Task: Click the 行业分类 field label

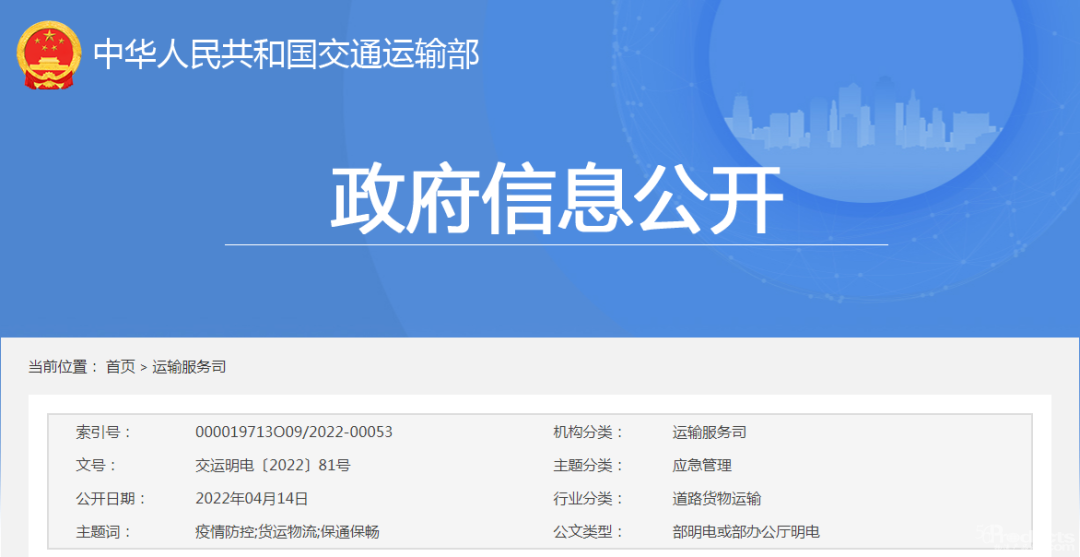Action: 588,498
